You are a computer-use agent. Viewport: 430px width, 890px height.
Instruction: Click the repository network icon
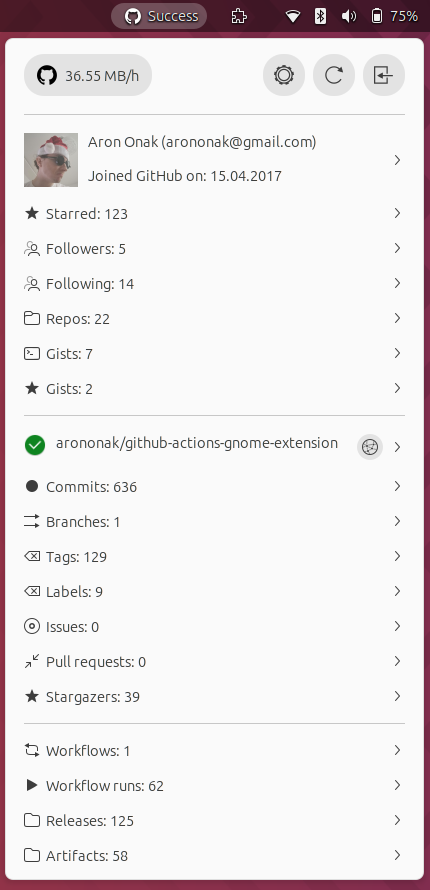tap(370, 447)
